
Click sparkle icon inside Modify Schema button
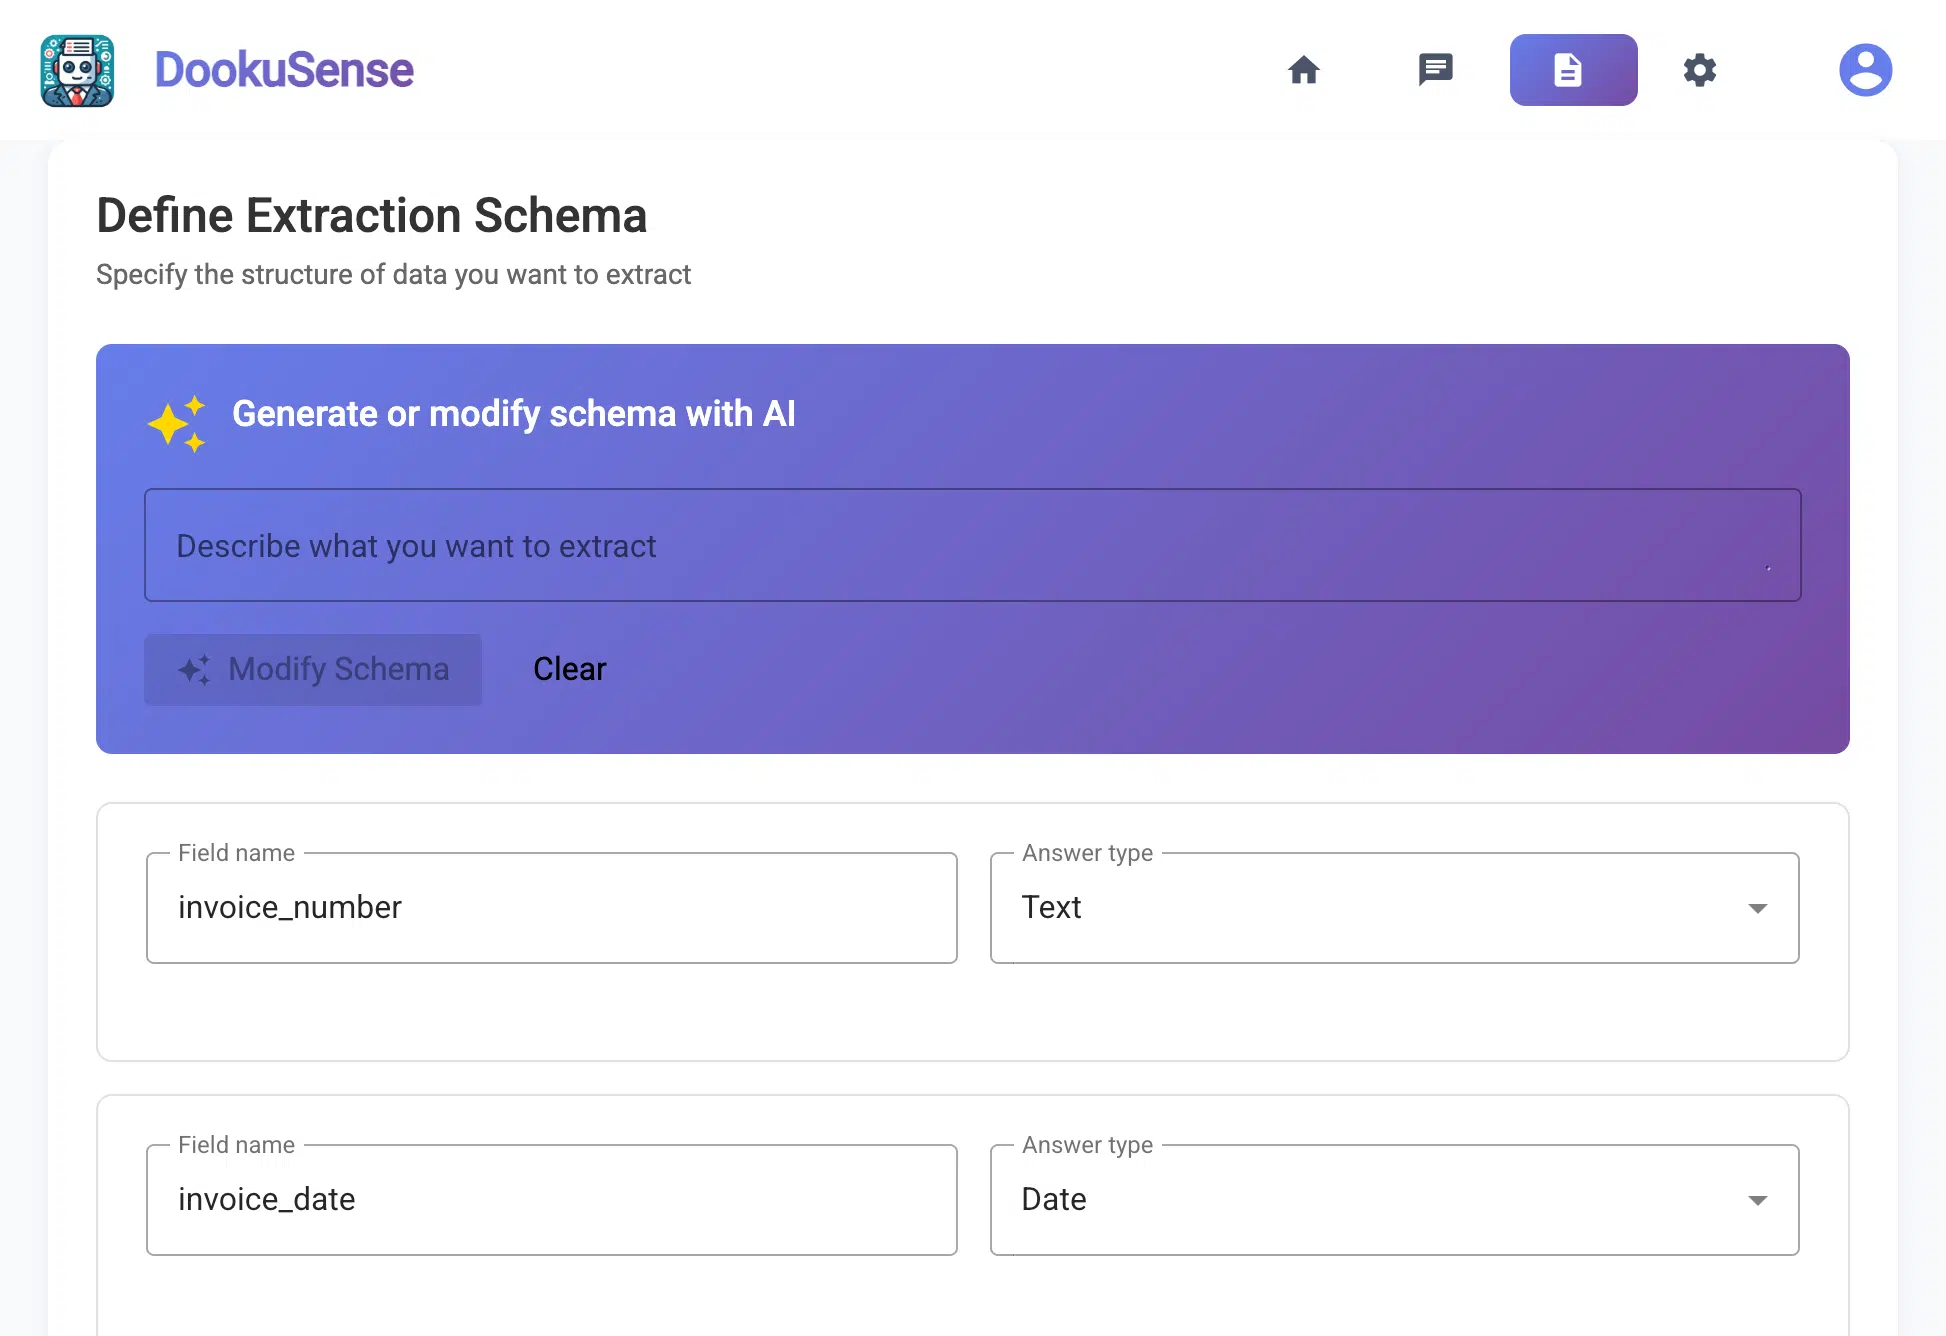point(194,669)
